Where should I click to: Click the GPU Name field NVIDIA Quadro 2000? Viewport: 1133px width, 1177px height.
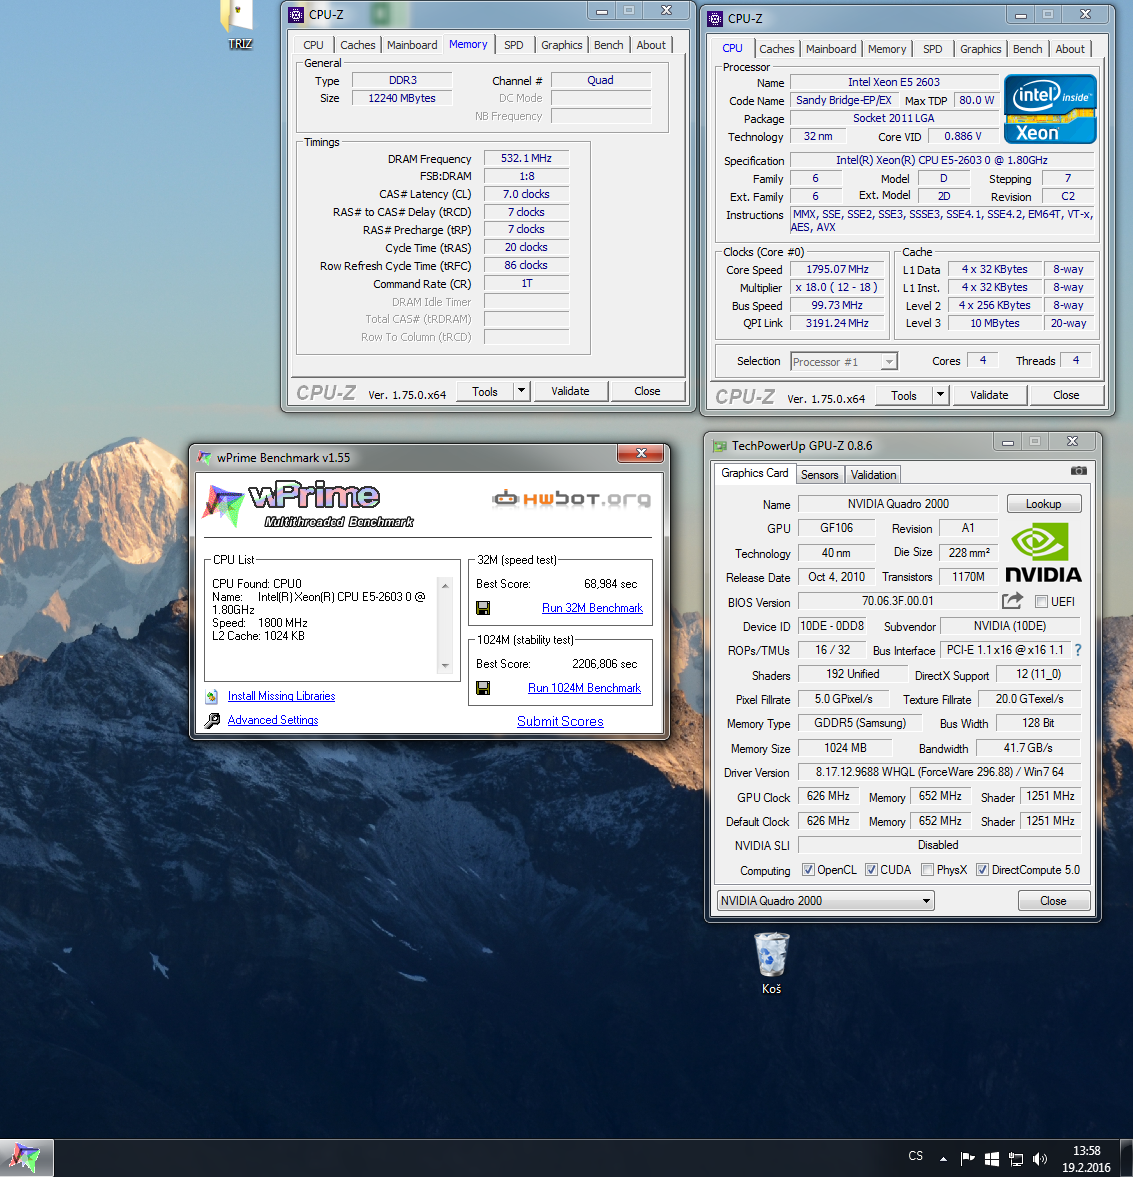point(898,504)
